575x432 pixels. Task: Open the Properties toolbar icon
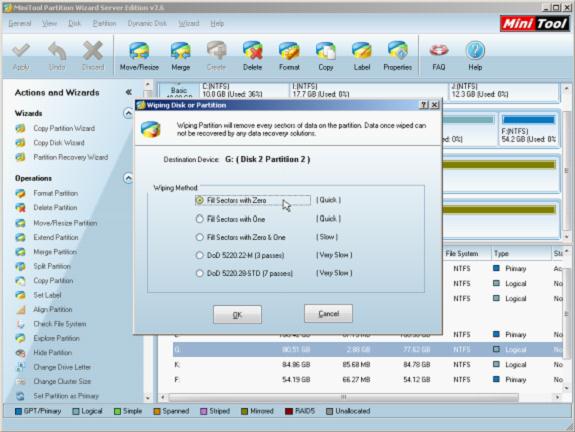398,56
